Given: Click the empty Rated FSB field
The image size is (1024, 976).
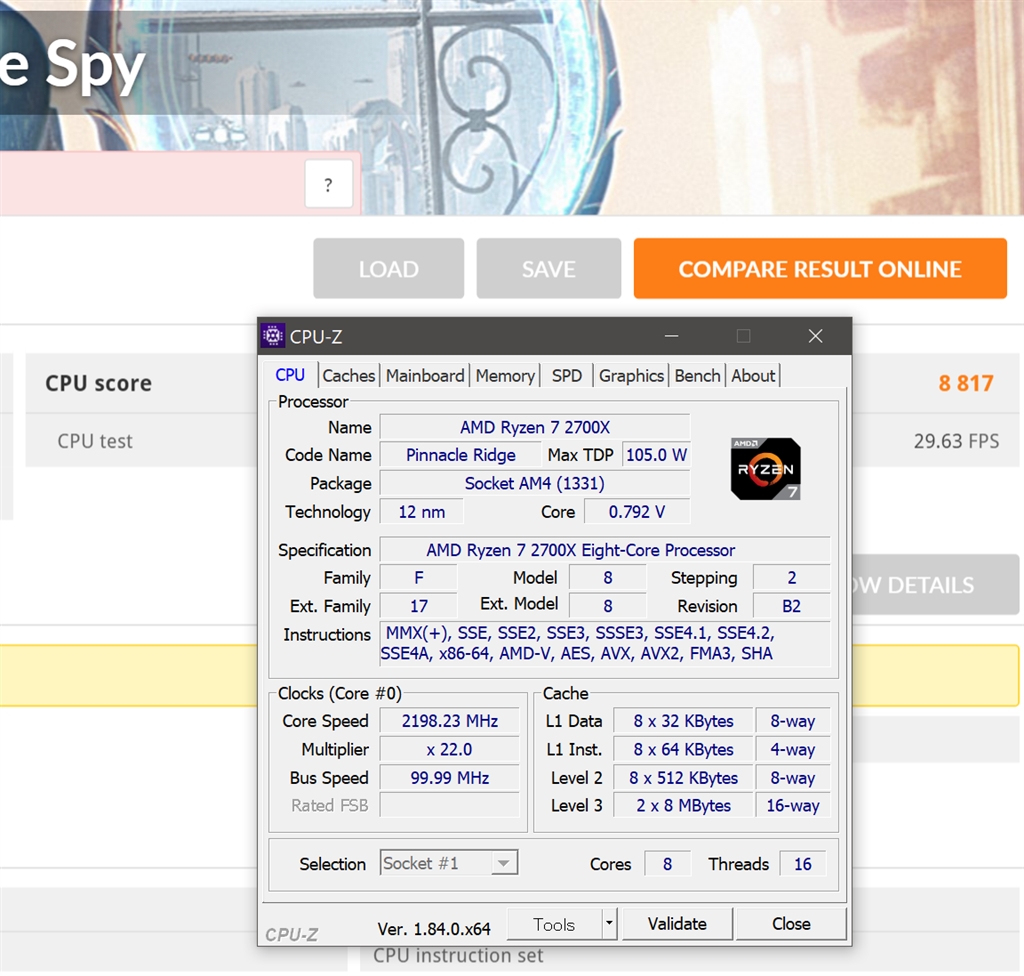Looking at the screenshot, I should click(x=449, y=805).
